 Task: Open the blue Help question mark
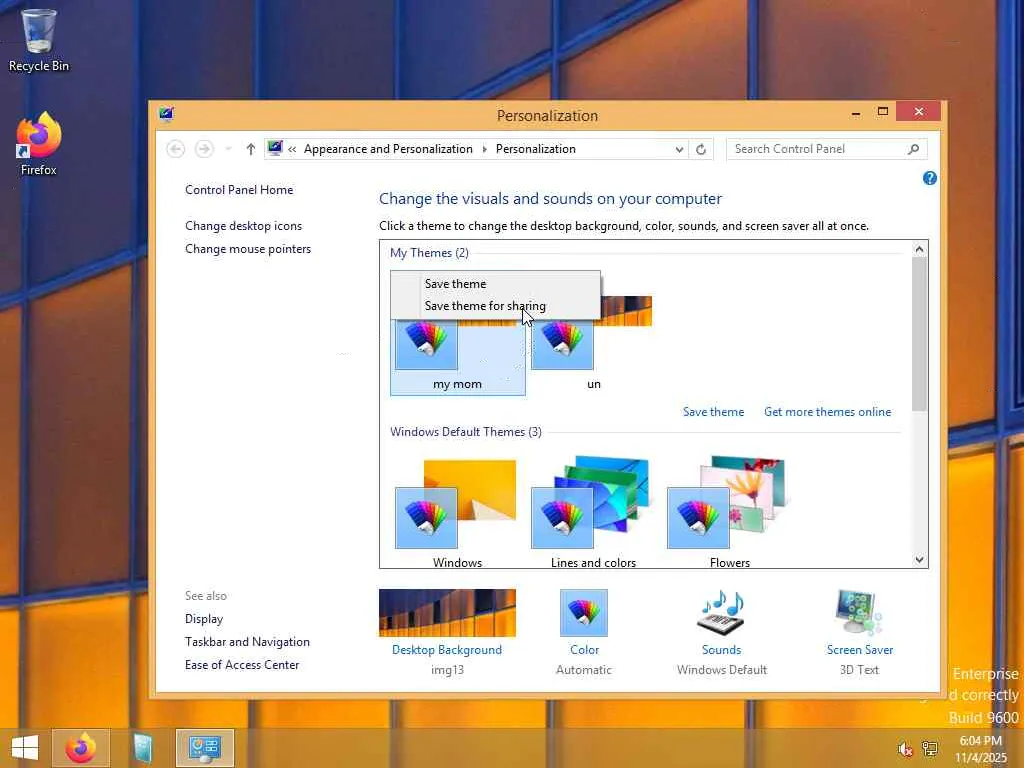pos(930,178)
